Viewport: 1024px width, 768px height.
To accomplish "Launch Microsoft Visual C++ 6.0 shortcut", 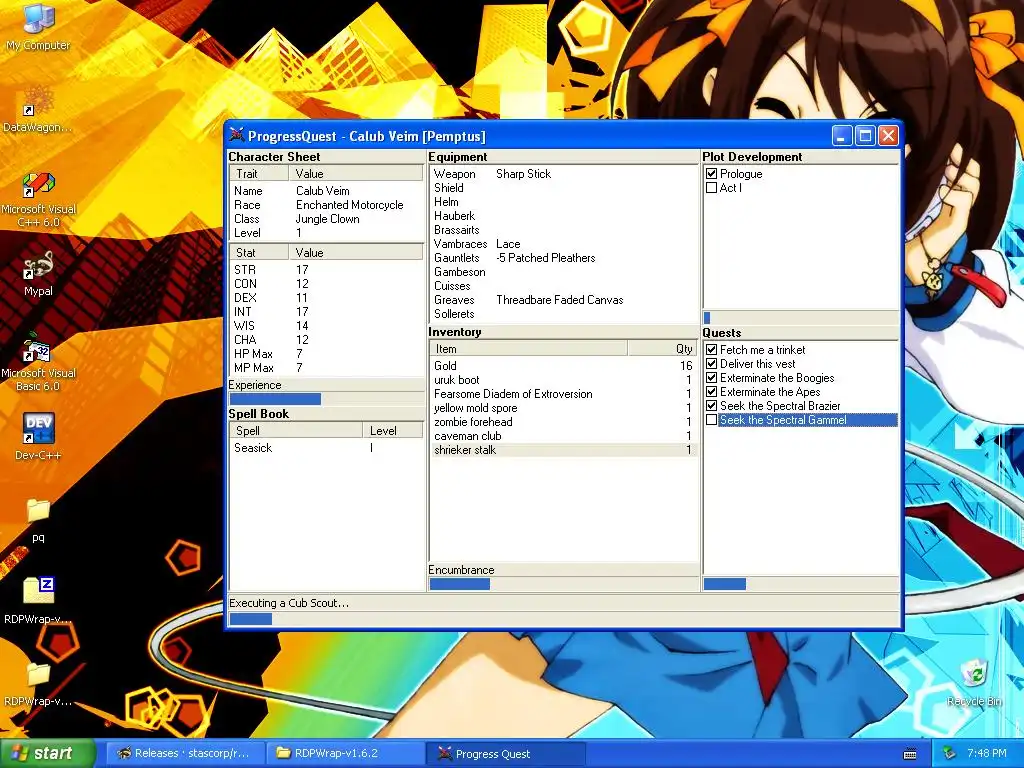I will tap(38, 200).
